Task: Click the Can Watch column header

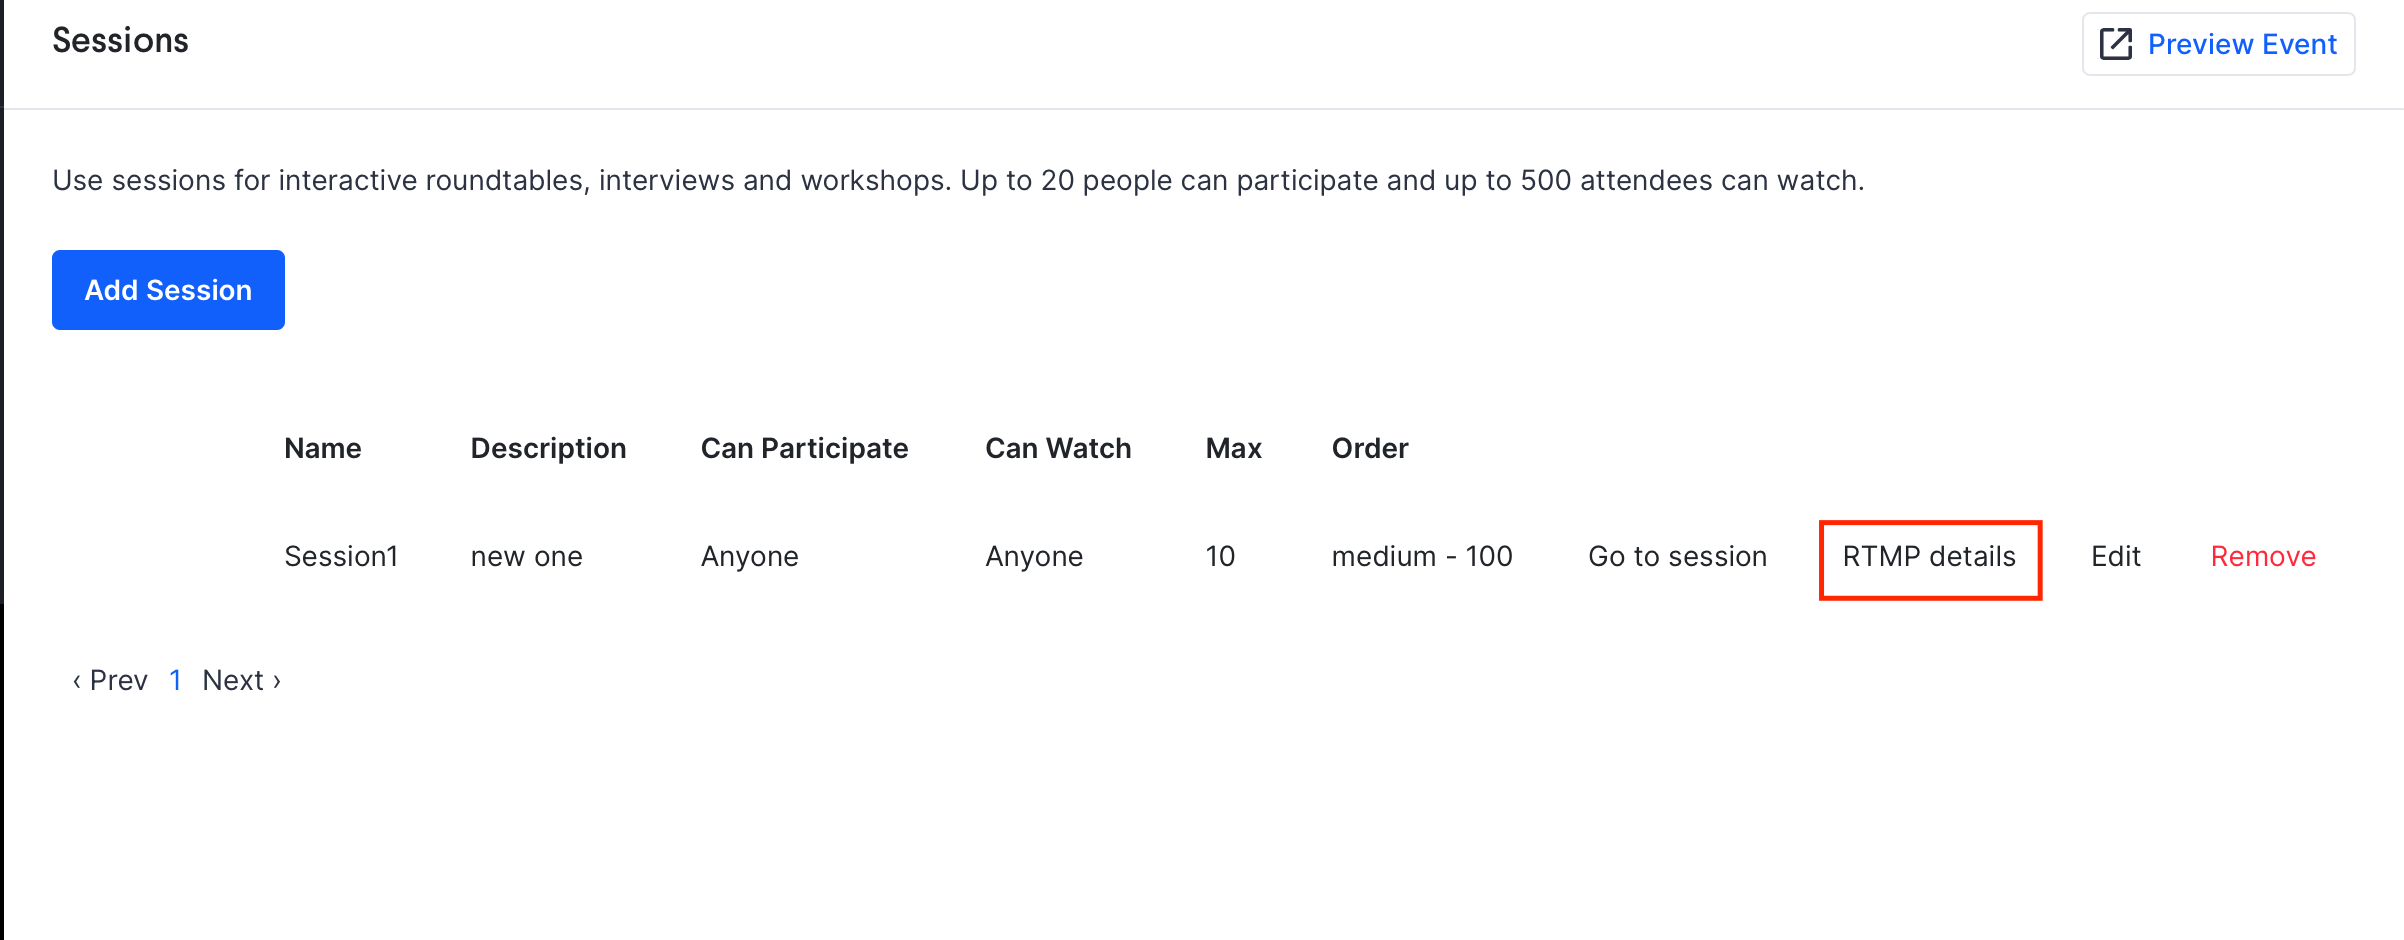Action: [1058, 448]
